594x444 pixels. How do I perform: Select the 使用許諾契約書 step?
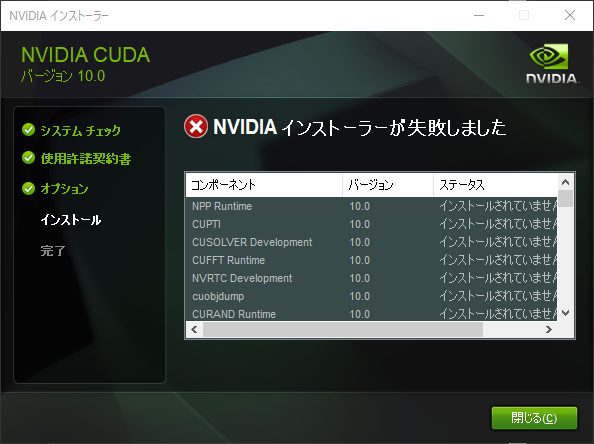tap(86, 158)
